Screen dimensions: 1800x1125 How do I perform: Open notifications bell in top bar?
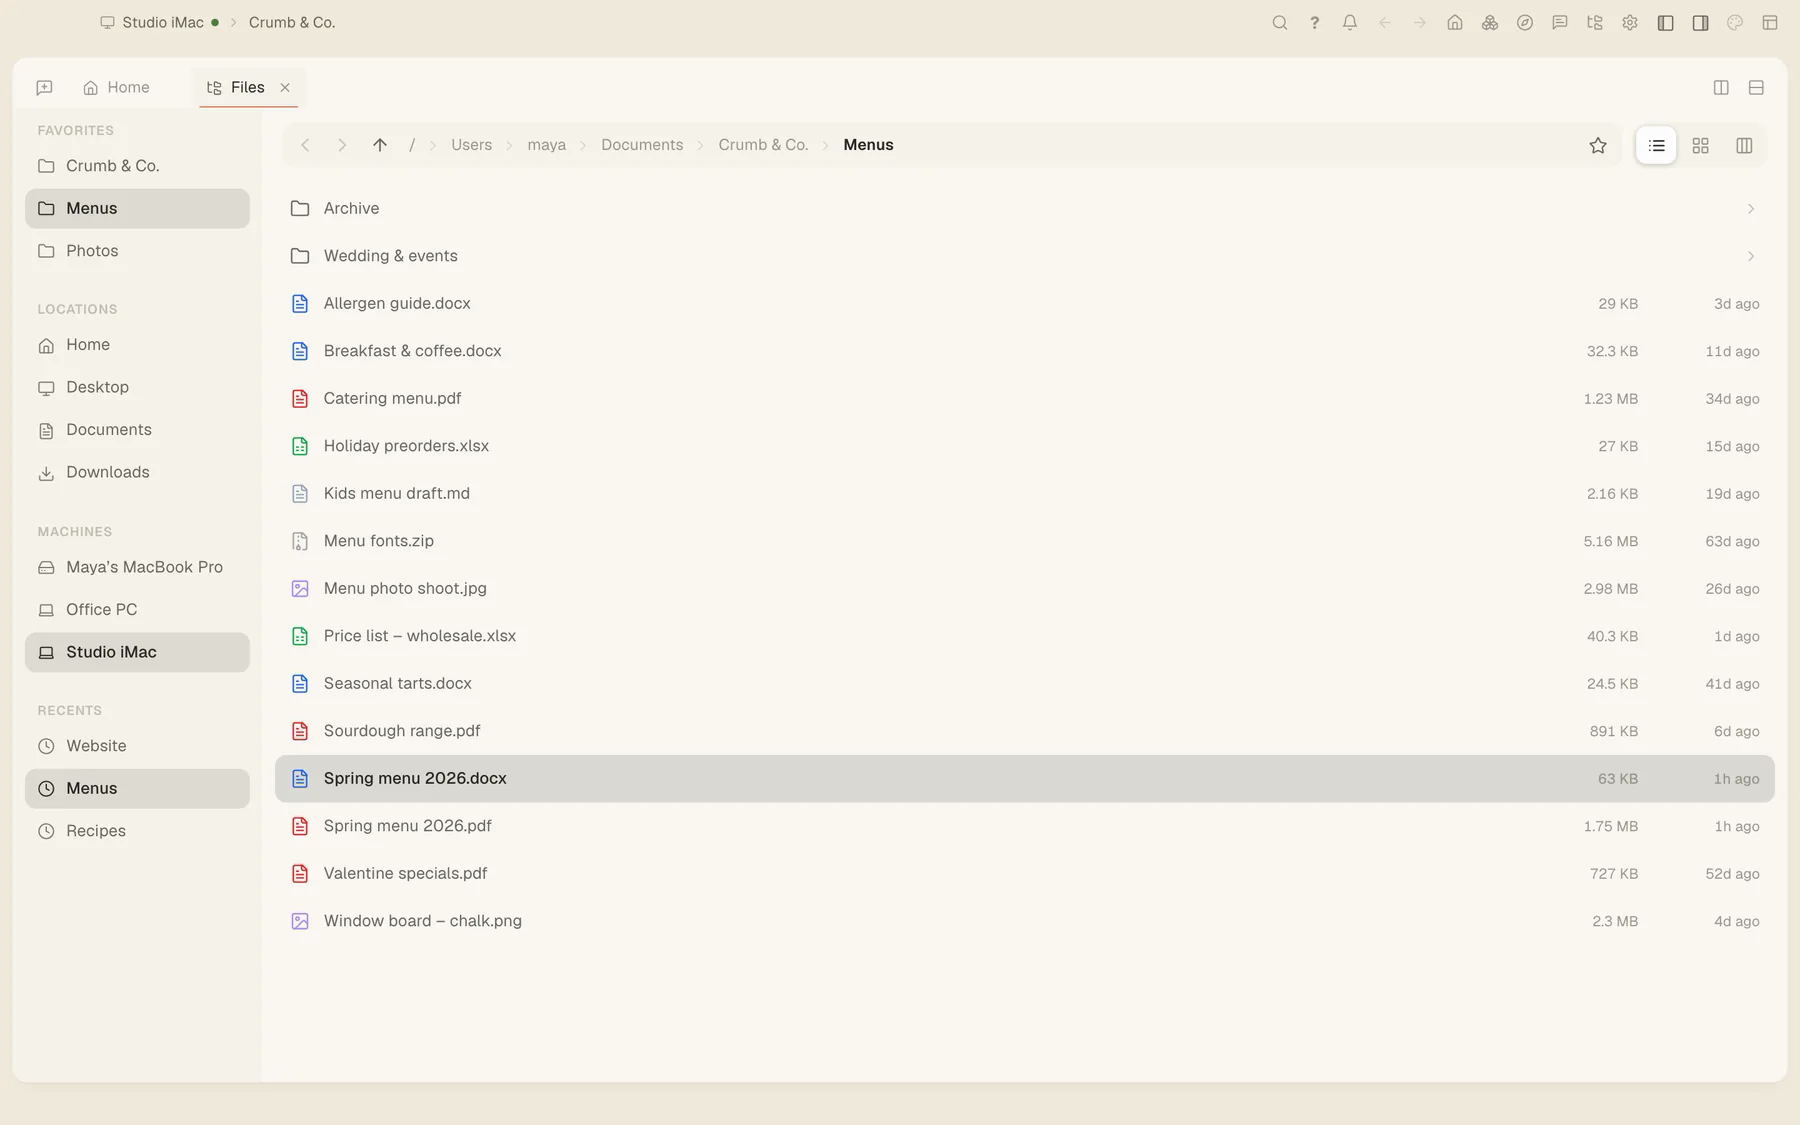click(1349, 22)
